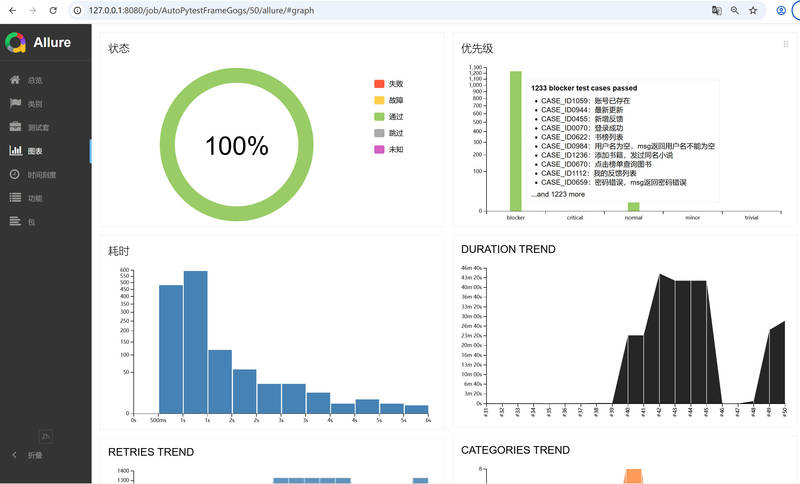Screen dimensions: 800x484
Task: Click the yellow 故障 legend swatch
Action: coord(379,100)
